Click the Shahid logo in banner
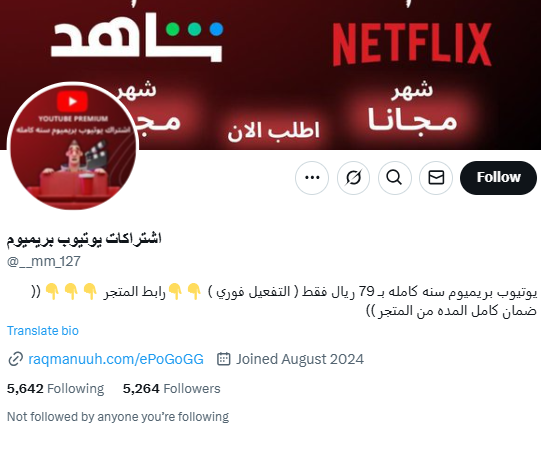Screen dimensions: 541x454 click(x=137, y=38)
